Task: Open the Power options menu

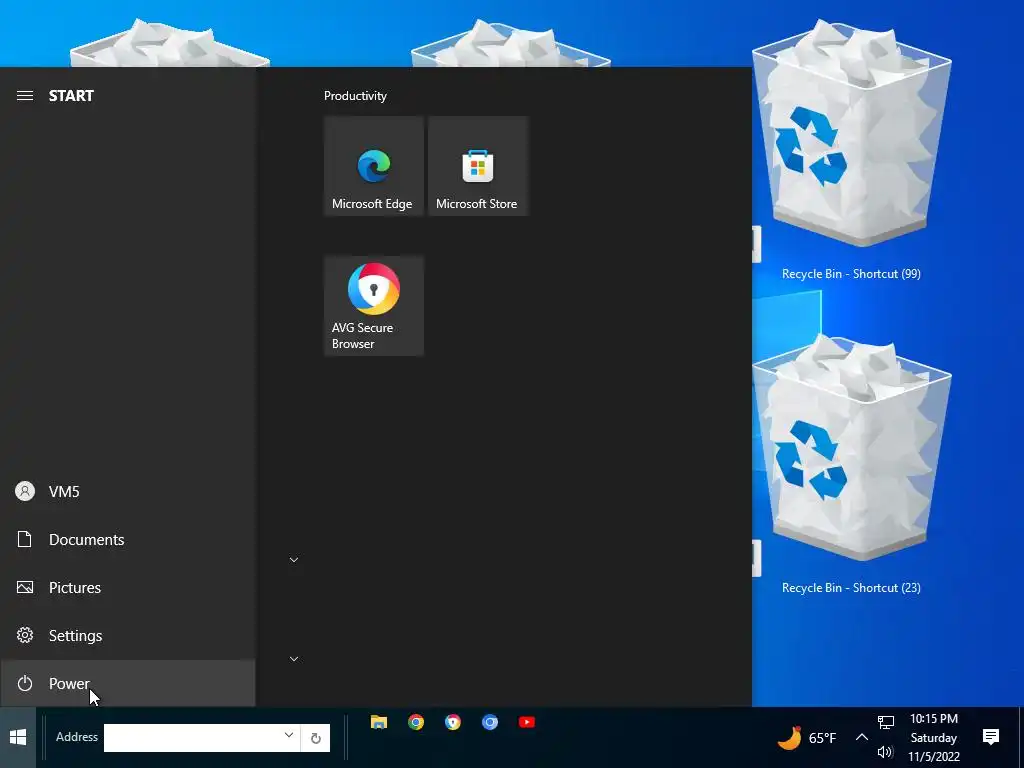Action: pos(127,683)
